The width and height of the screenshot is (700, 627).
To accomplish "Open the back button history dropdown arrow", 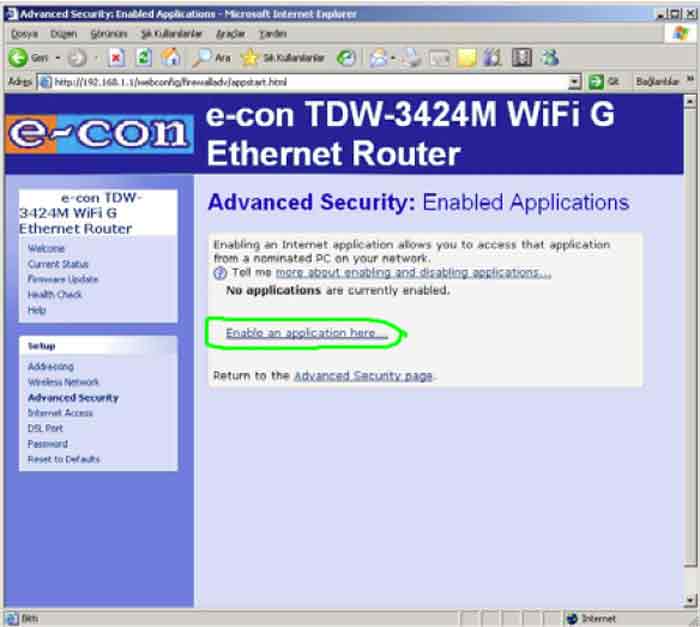I will pyautogui.click(x=58, y=58).
